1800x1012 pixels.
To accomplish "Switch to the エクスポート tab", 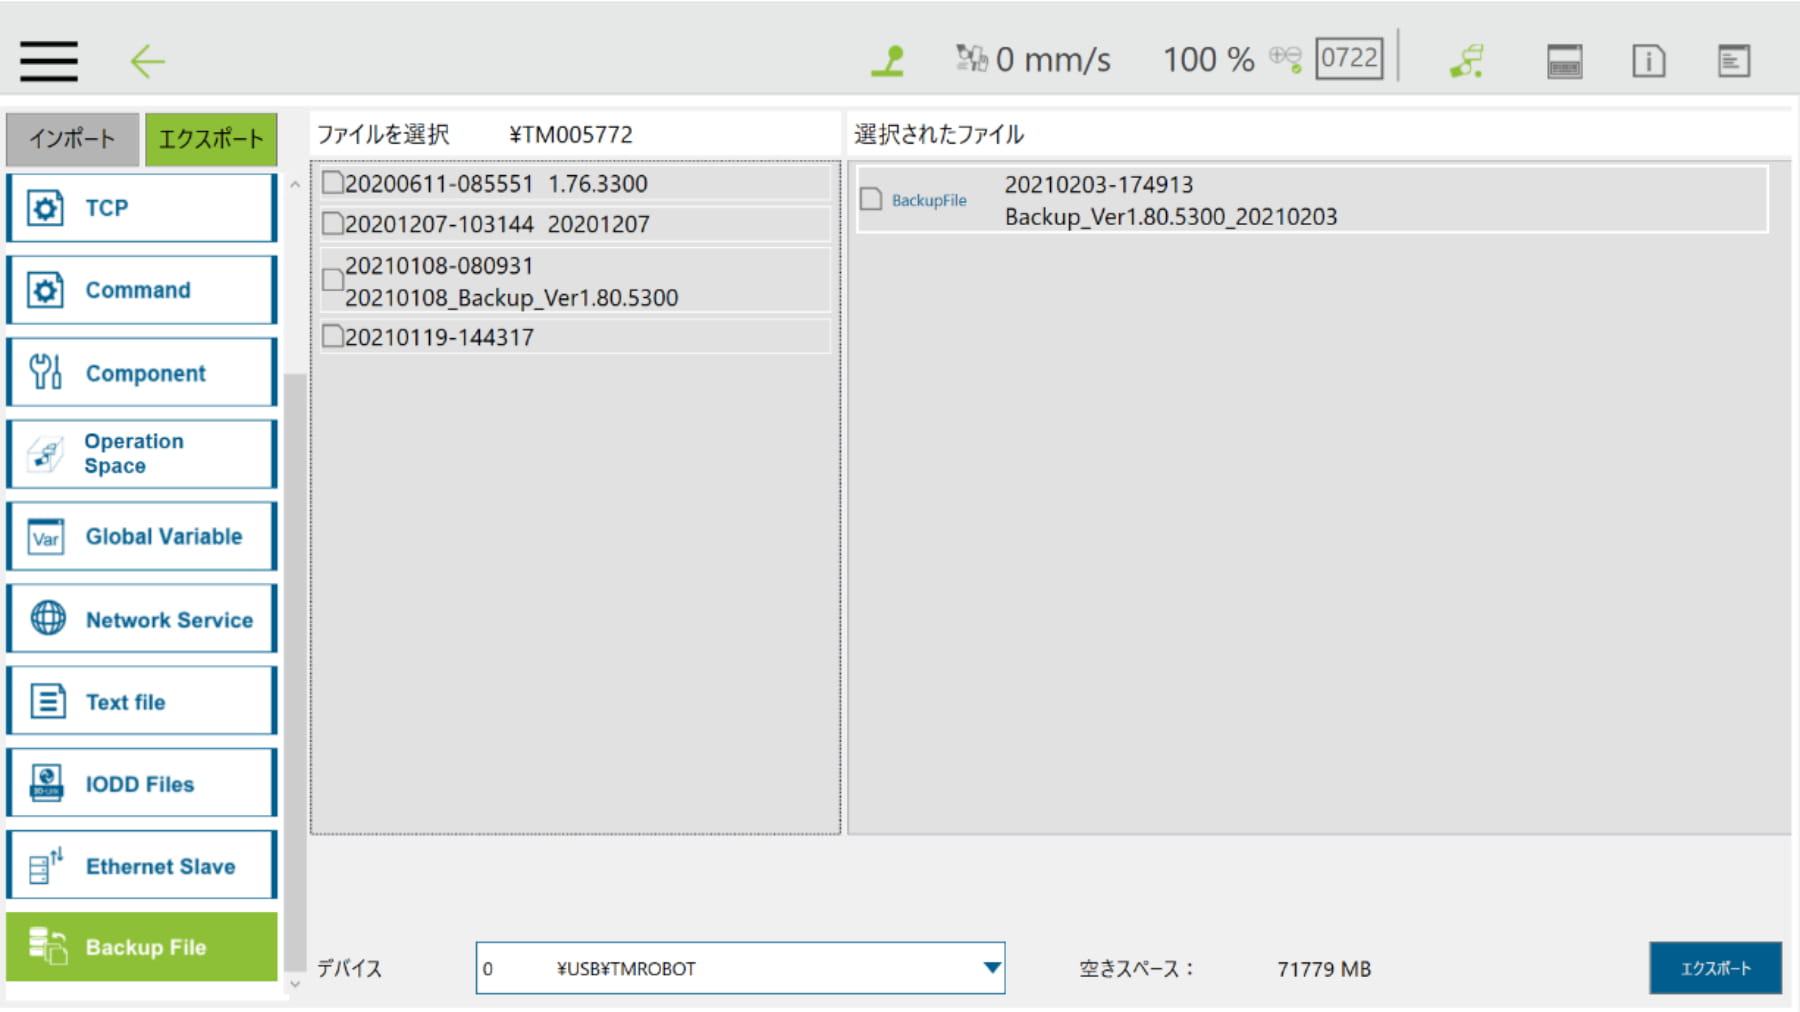I will click(211, 139).
